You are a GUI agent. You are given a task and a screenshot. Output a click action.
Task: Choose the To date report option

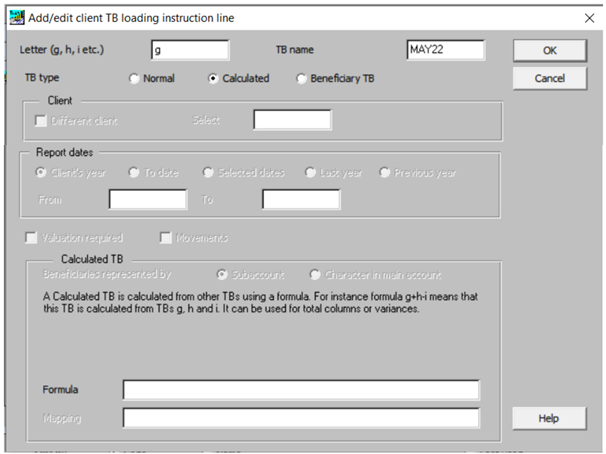153,172
